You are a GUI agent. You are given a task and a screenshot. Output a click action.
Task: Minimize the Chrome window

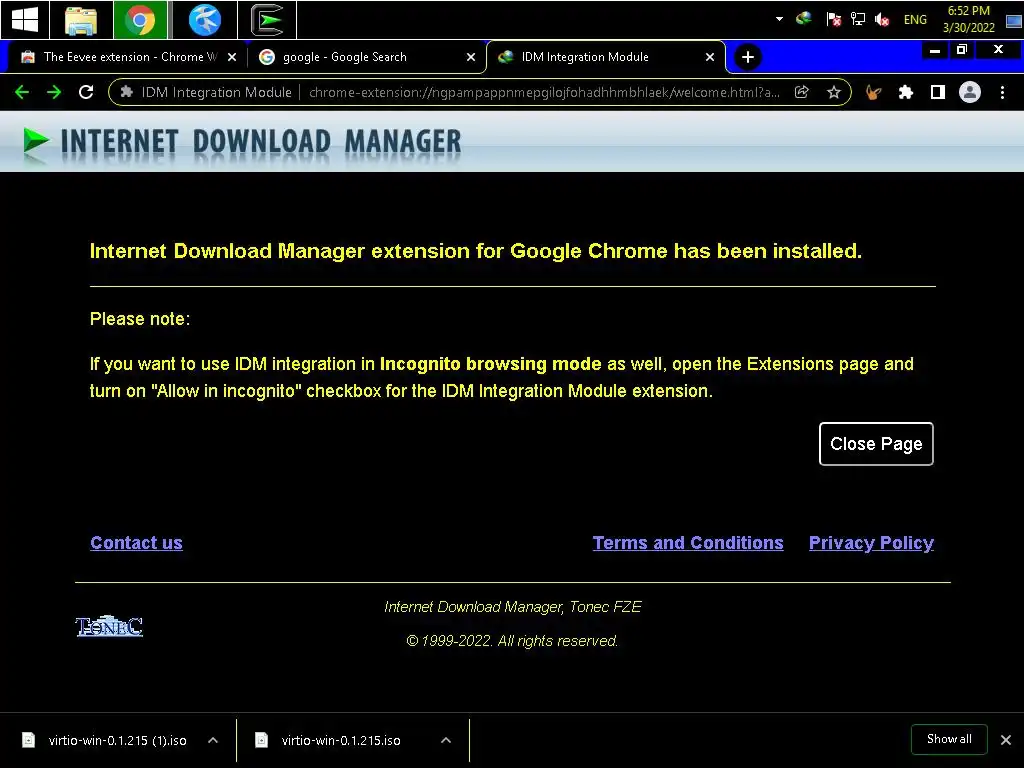(935, 50)
